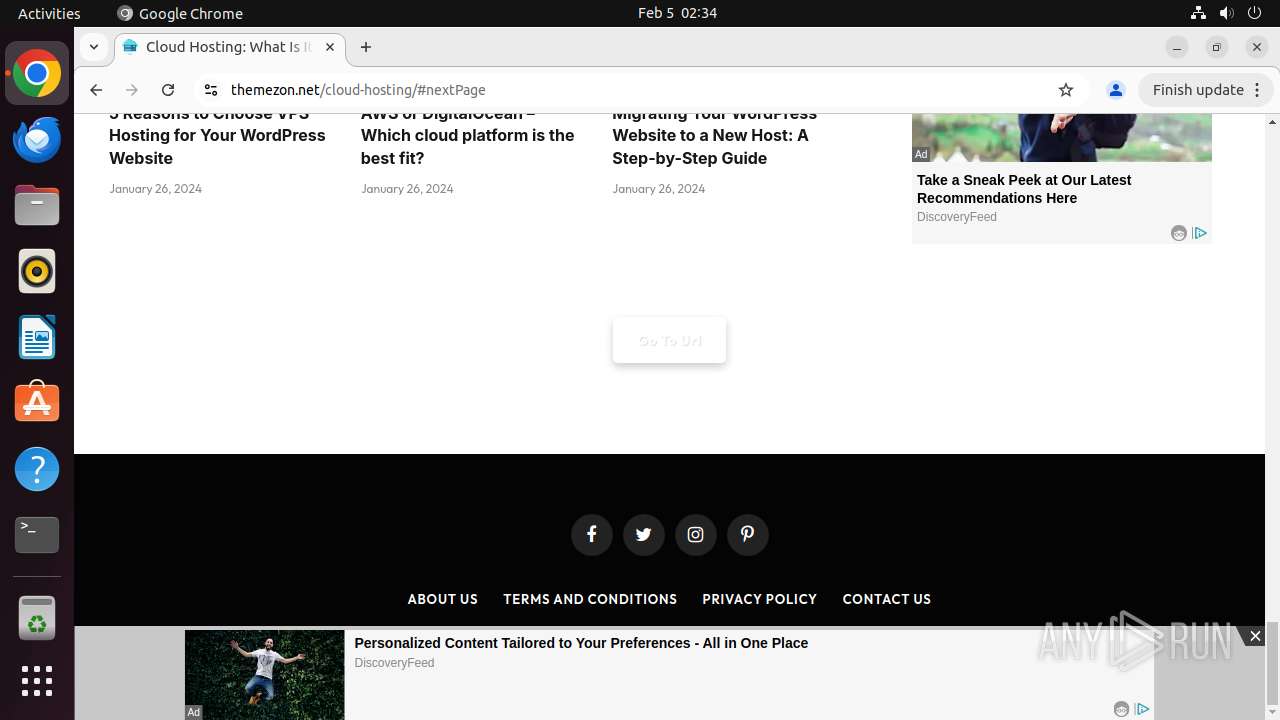Open Ubuntu Software from the dock
The height and width of the screenshot is (720, 1280).
coord(37,403)
